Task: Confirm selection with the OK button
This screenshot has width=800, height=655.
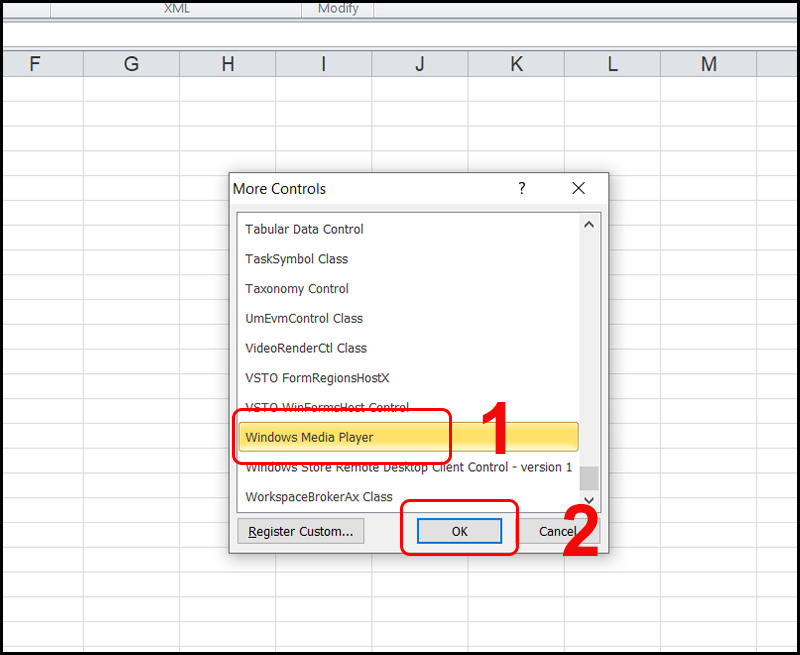Action: point(459,531)
